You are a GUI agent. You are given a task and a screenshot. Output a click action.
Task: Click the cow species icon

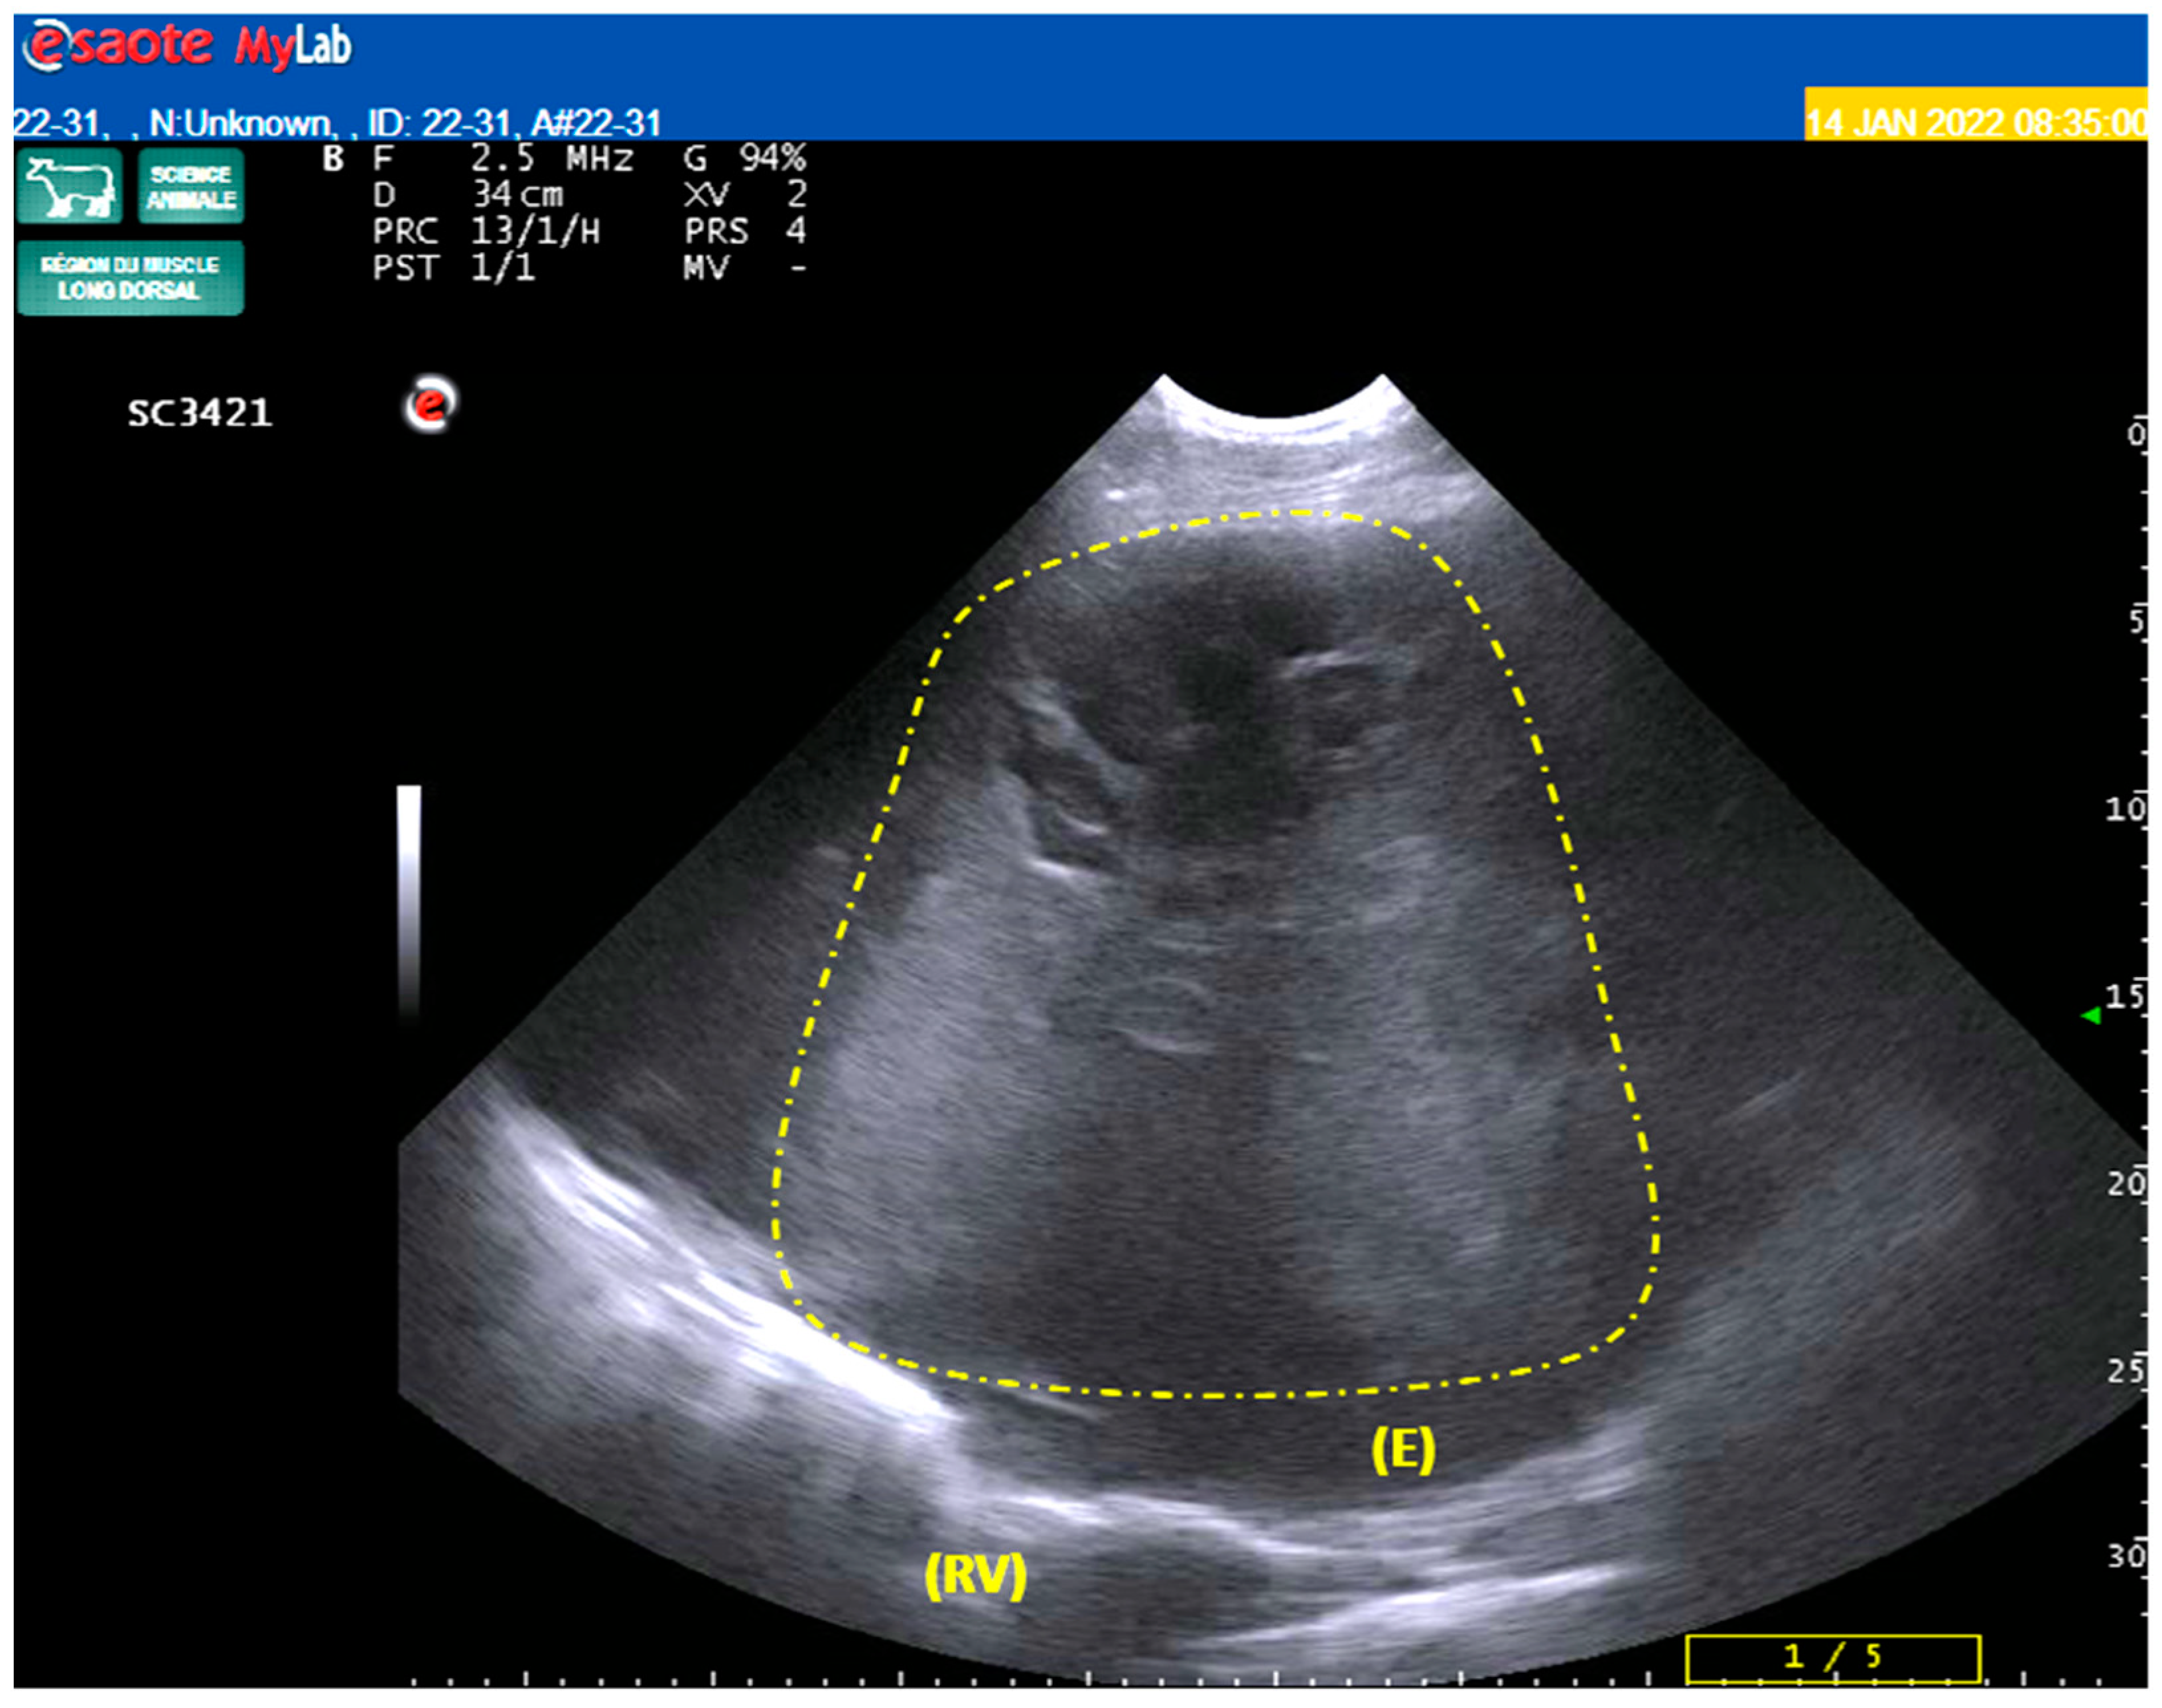[x=69, y=186]
